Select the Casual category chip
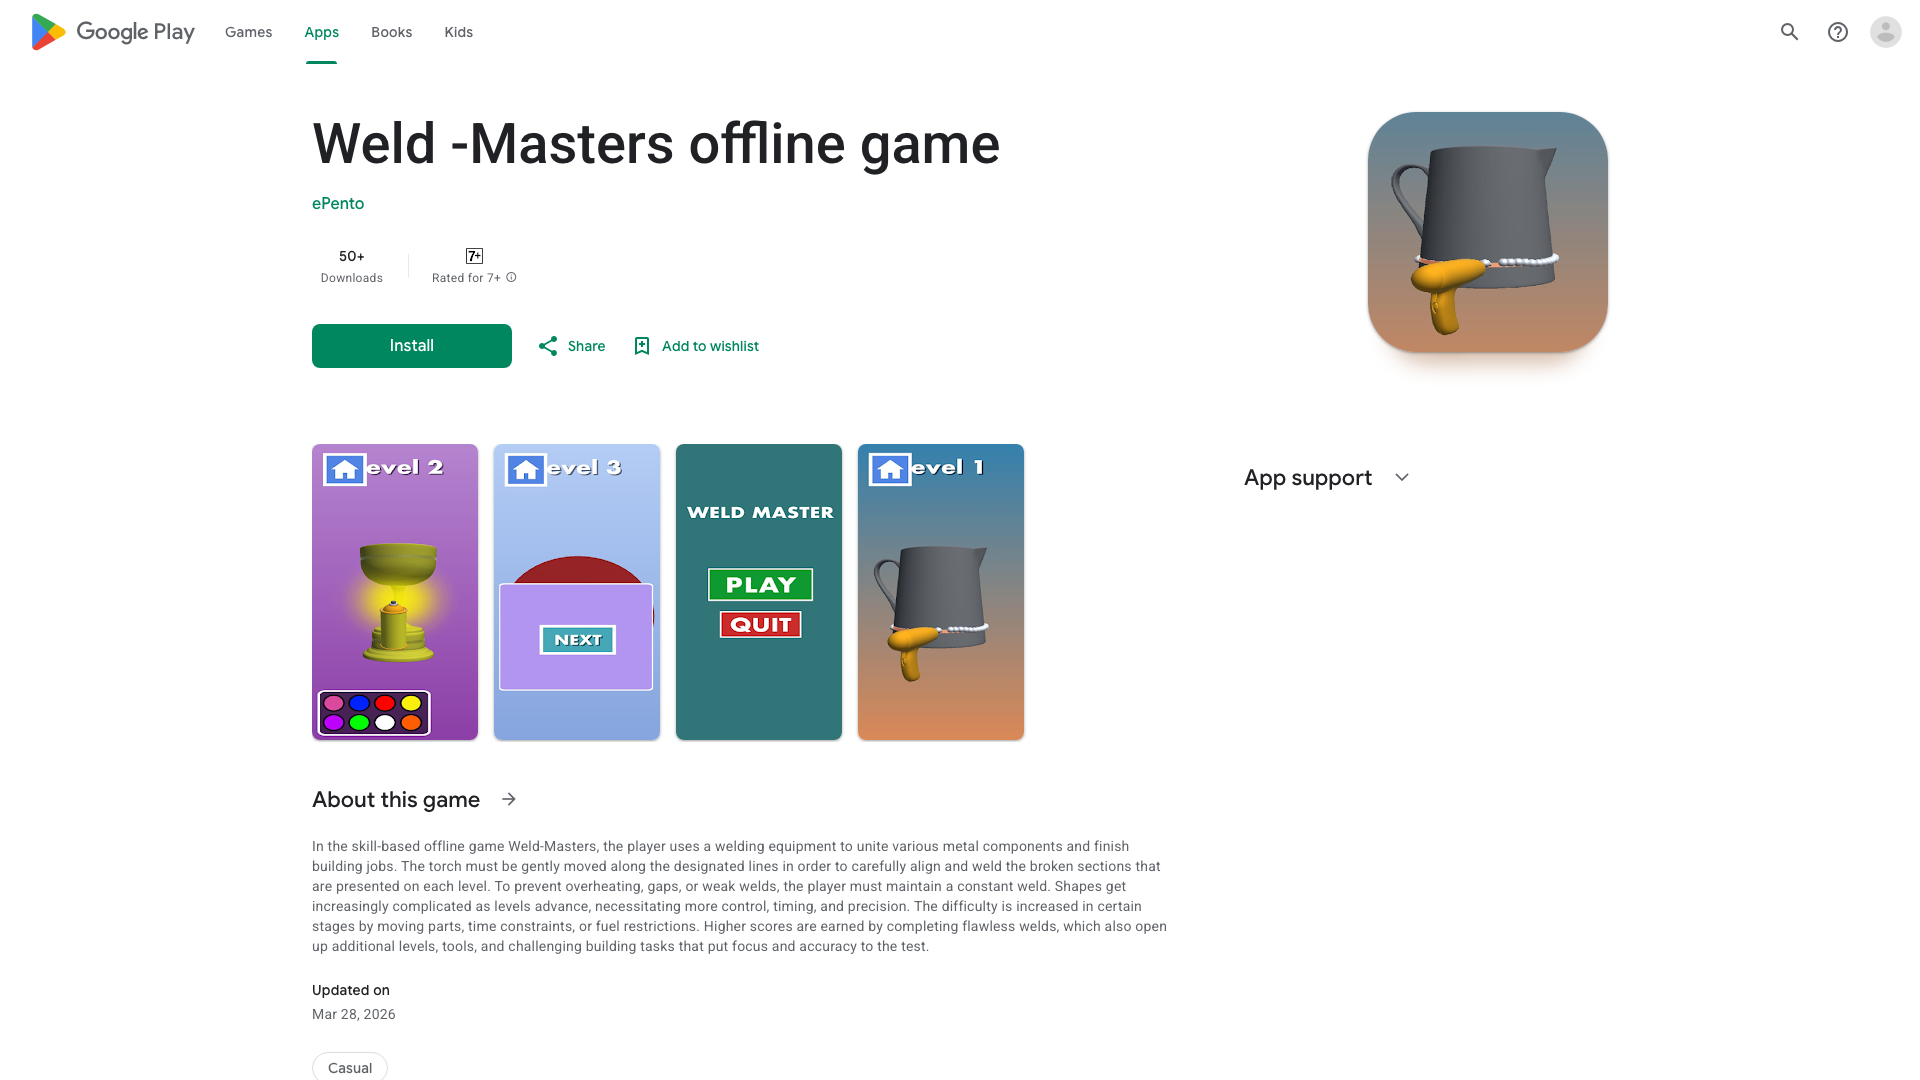This screenshot has height=1080, width=1920. coord(350,1067)
